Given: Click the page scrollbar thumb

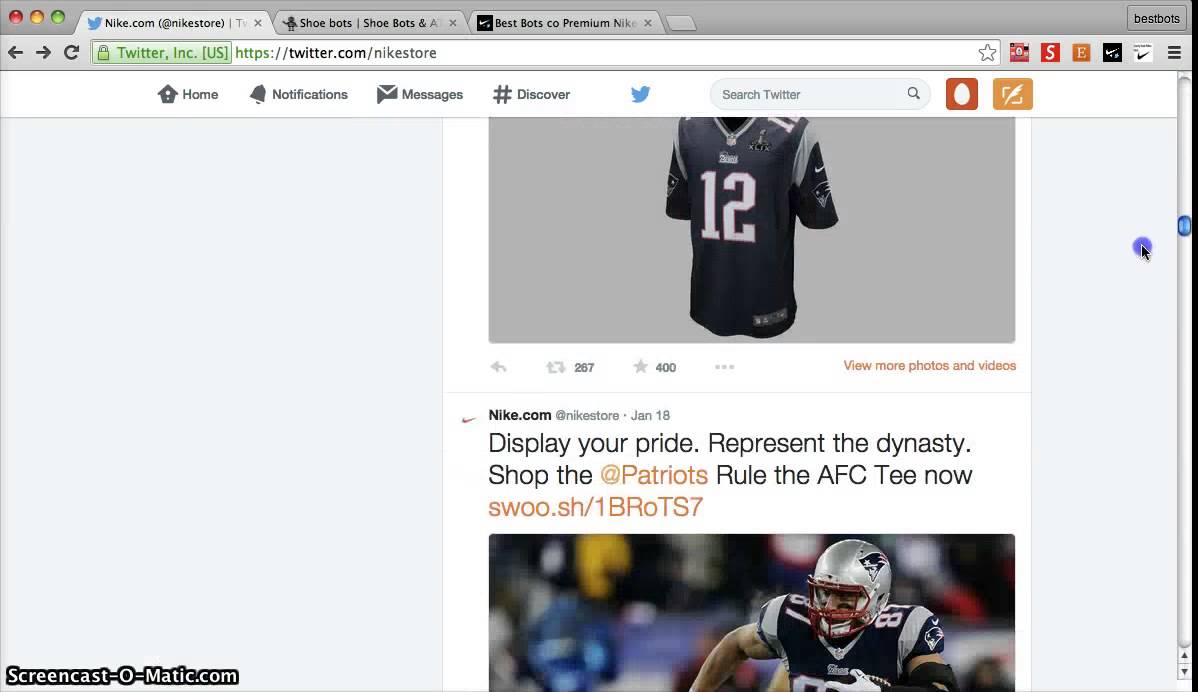Looking at the screenshot, I should [1184, 225].
